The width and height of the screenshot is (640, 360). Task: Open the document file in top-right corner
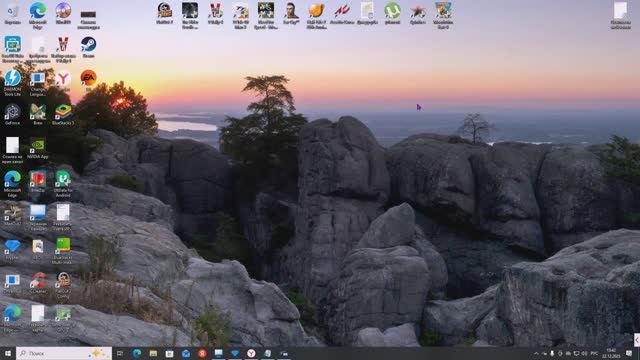click(x=621, y=16)
